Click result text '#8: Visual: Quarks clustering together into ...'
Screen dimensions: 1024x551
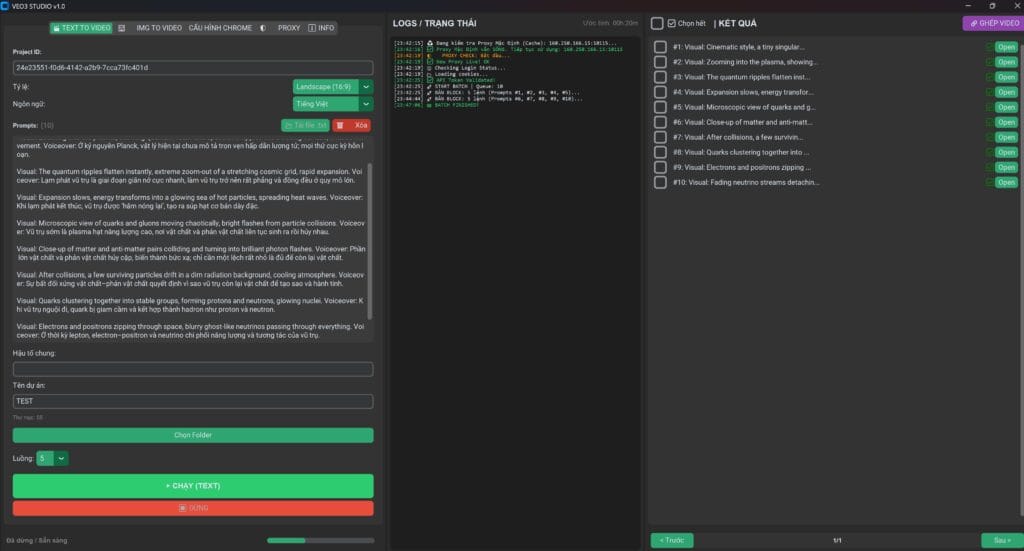coord(741,152)
